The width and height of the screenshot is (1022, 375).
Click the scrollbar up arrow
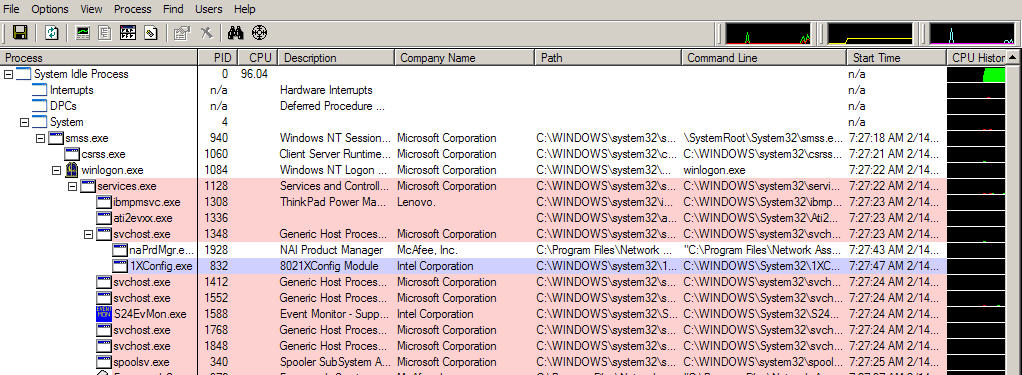pyautogui.click(x=1015, y=57)
